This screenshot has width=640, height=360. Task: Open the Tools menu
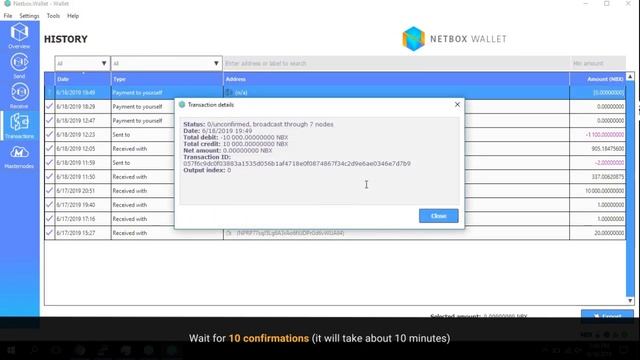(53, 16)
